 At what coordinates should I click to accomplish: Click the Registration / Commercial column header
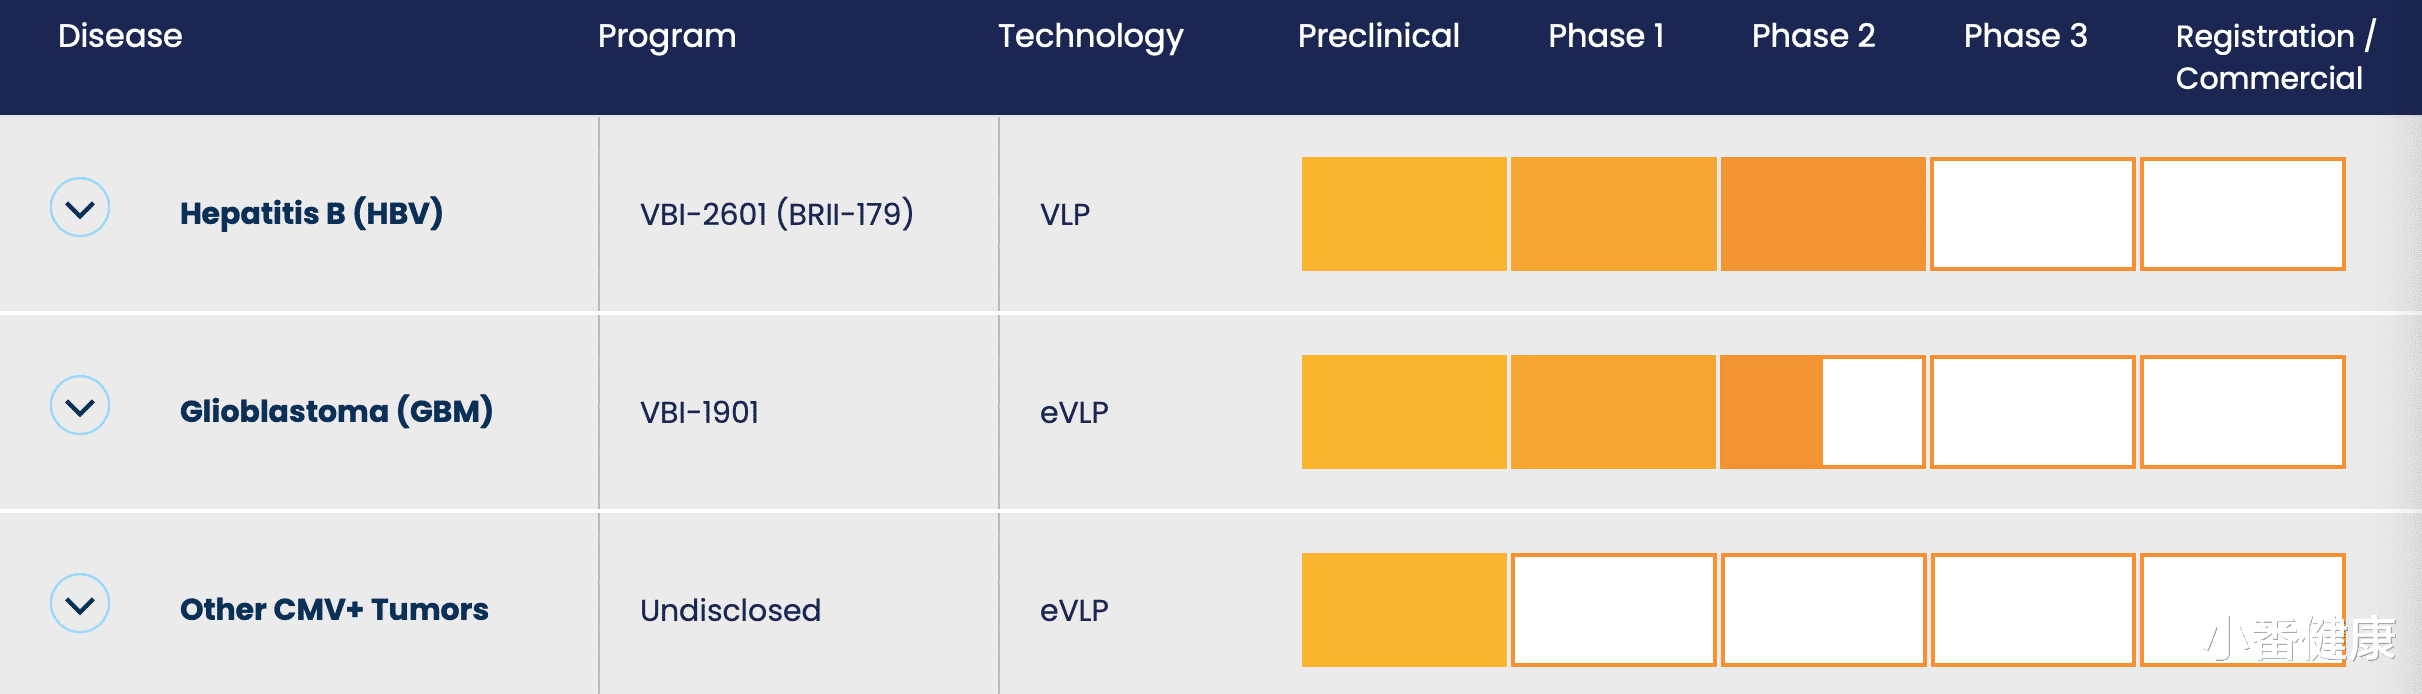click(2273, 57)
